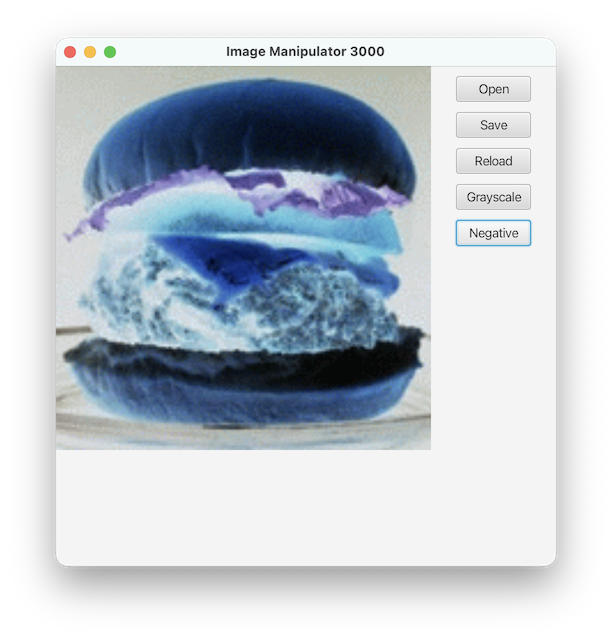
Task: Maximize the window using the green button
Action: click(x=110, y=52)
